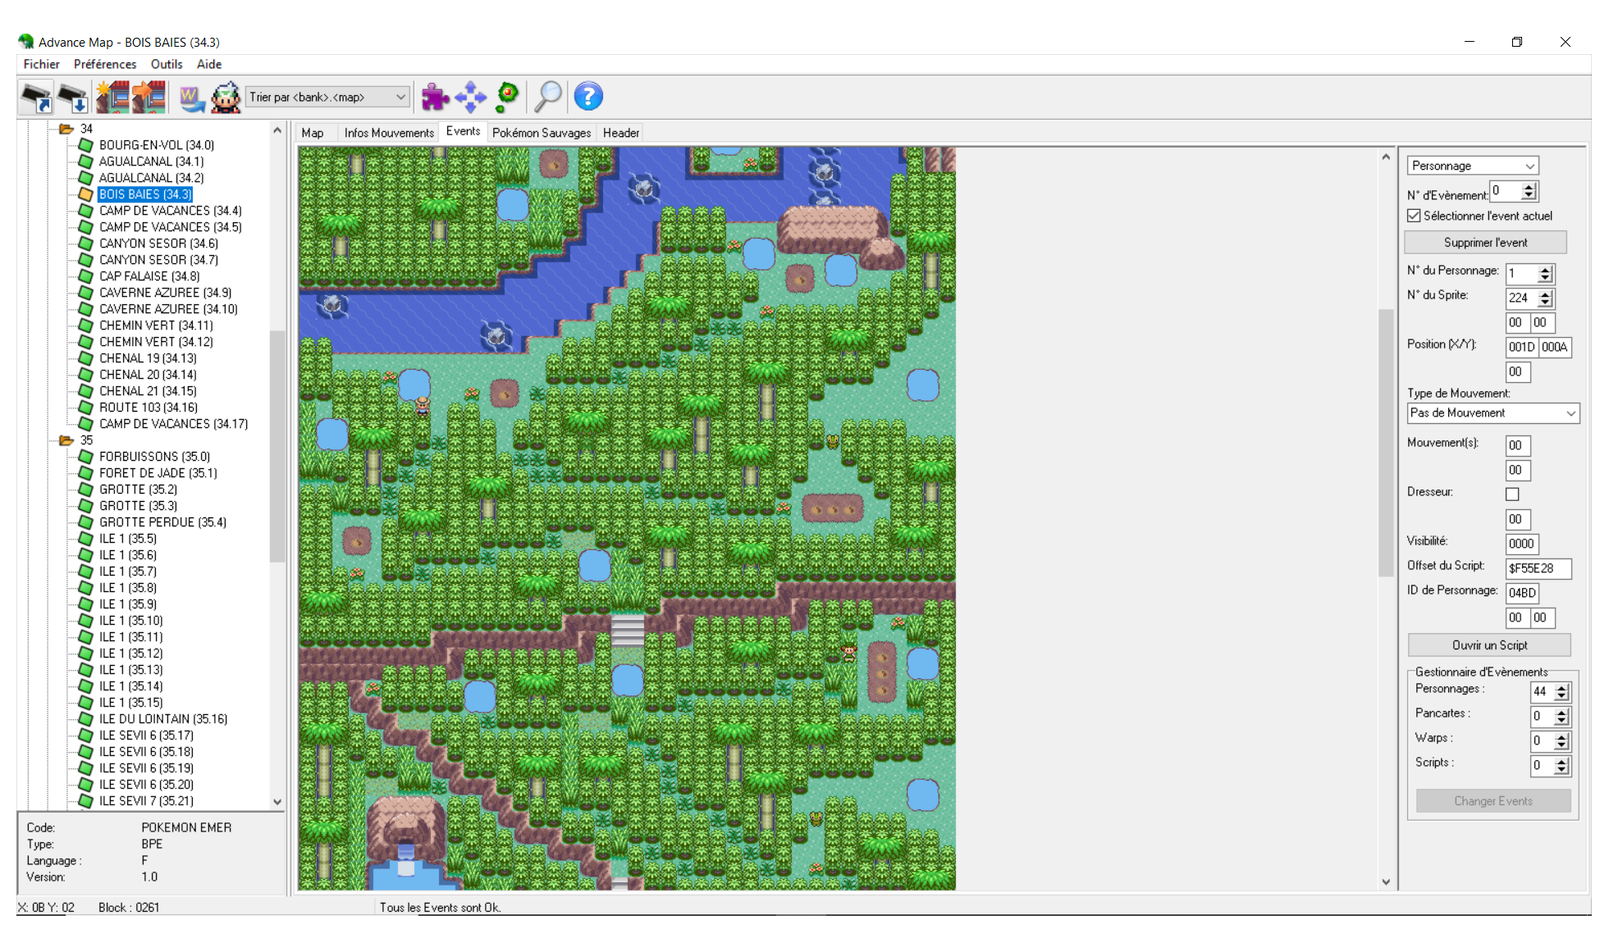Image resolution: width=1600 pixels, height=943 pixels.
Task: Click the map icon beside FORBUISSONS (35.0)
Action: tap(86, 457)
